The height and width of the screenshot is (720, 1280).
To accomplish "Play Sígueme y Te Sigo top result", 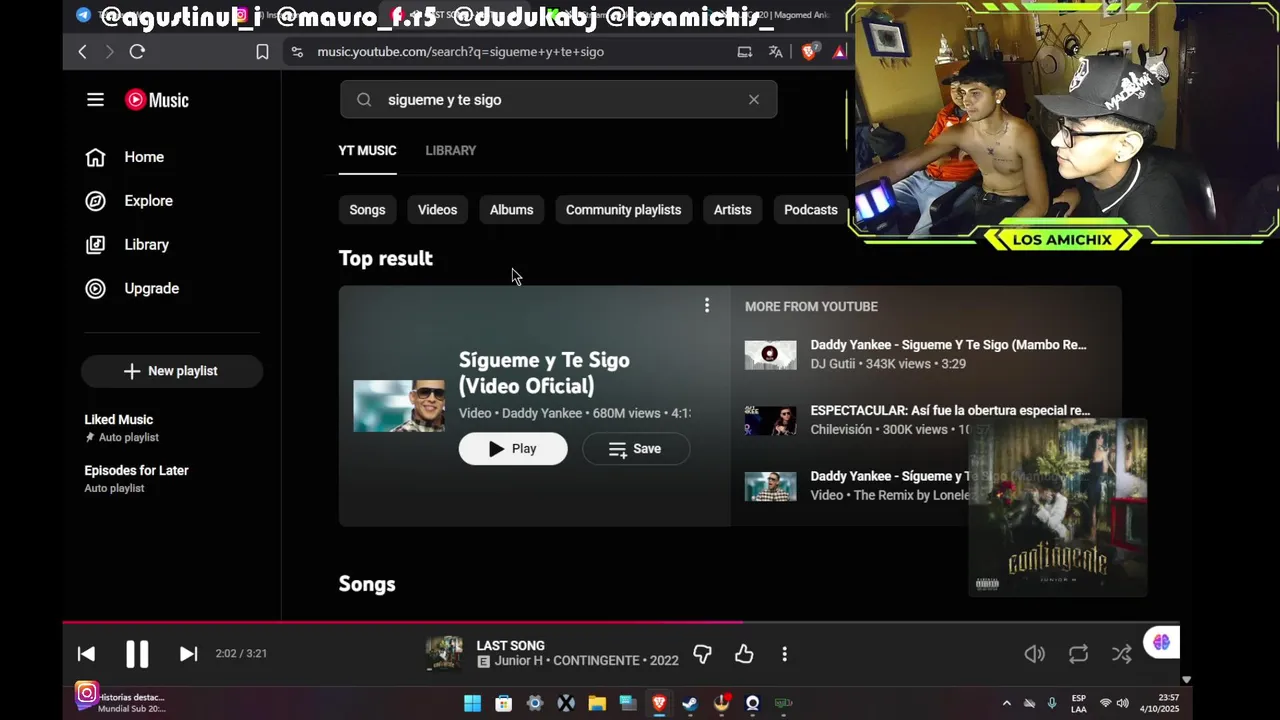I will coord(513,449).
